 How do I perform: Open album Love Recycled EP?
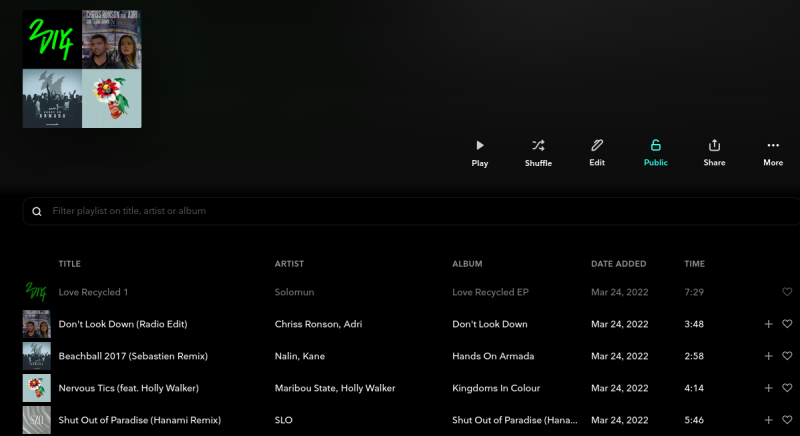click(x=490, y=292)
